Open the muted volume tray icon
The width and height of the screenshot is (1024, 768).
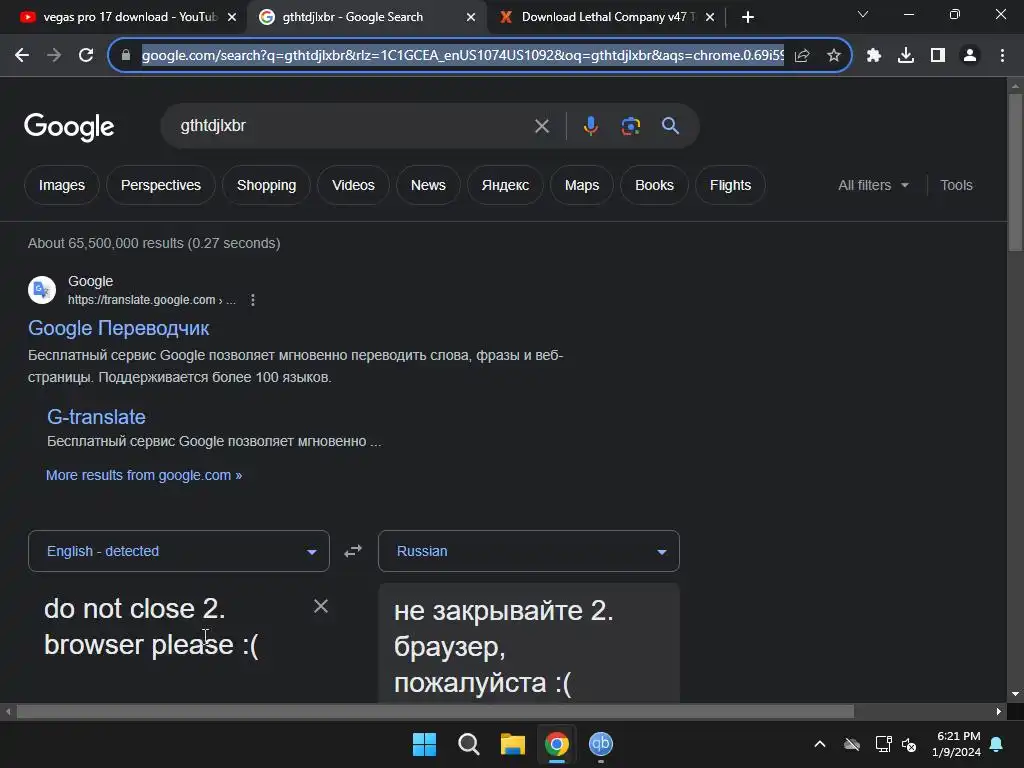(909, 744)
